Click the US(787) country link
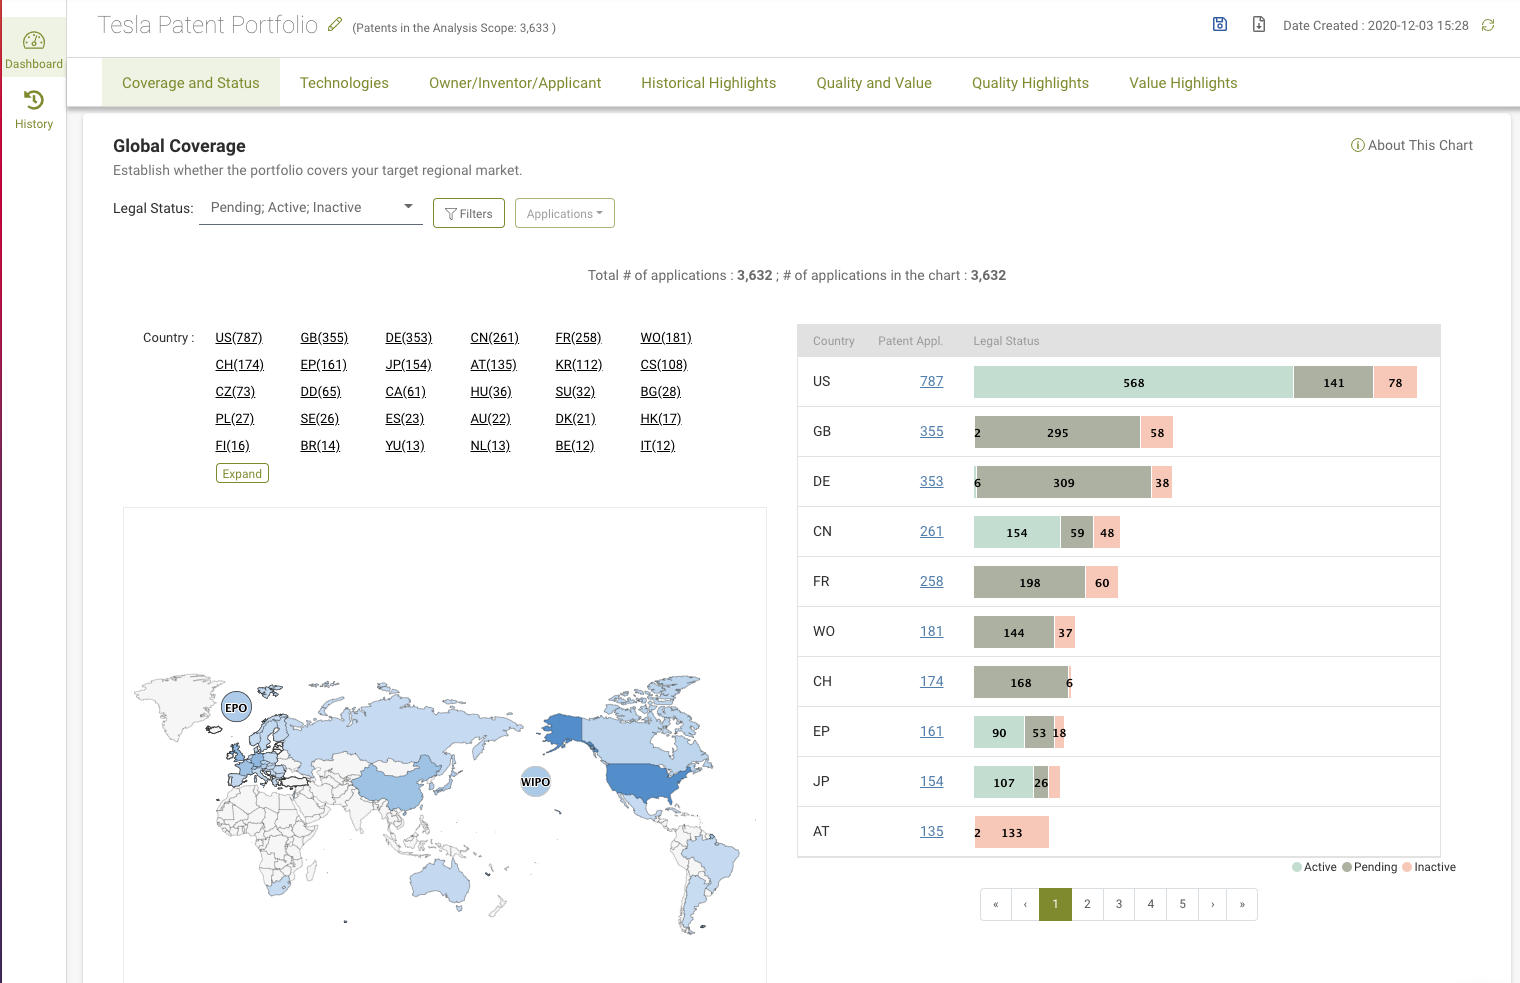 239,338
